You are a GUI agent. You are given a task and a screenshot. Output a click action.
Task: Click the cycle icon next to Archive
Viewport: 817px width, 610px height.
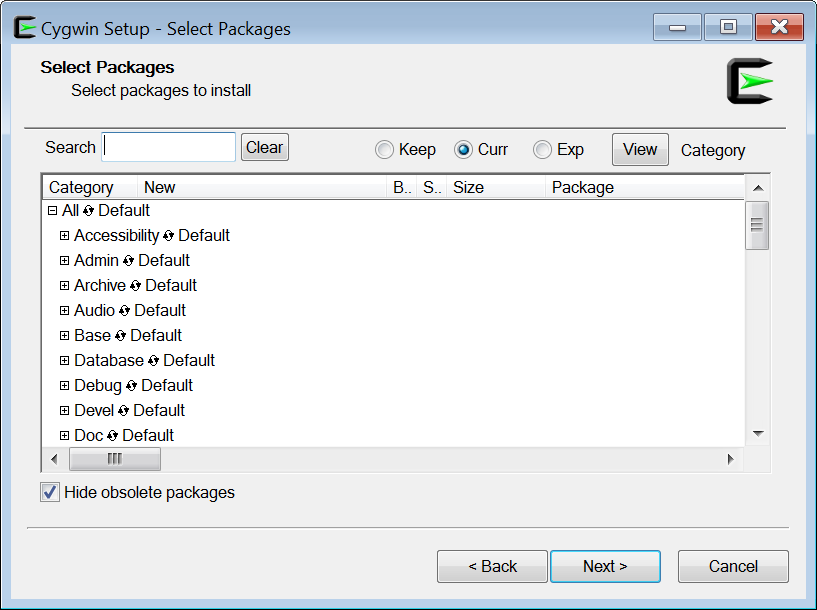pyautogui.click(x=135, y=286)
